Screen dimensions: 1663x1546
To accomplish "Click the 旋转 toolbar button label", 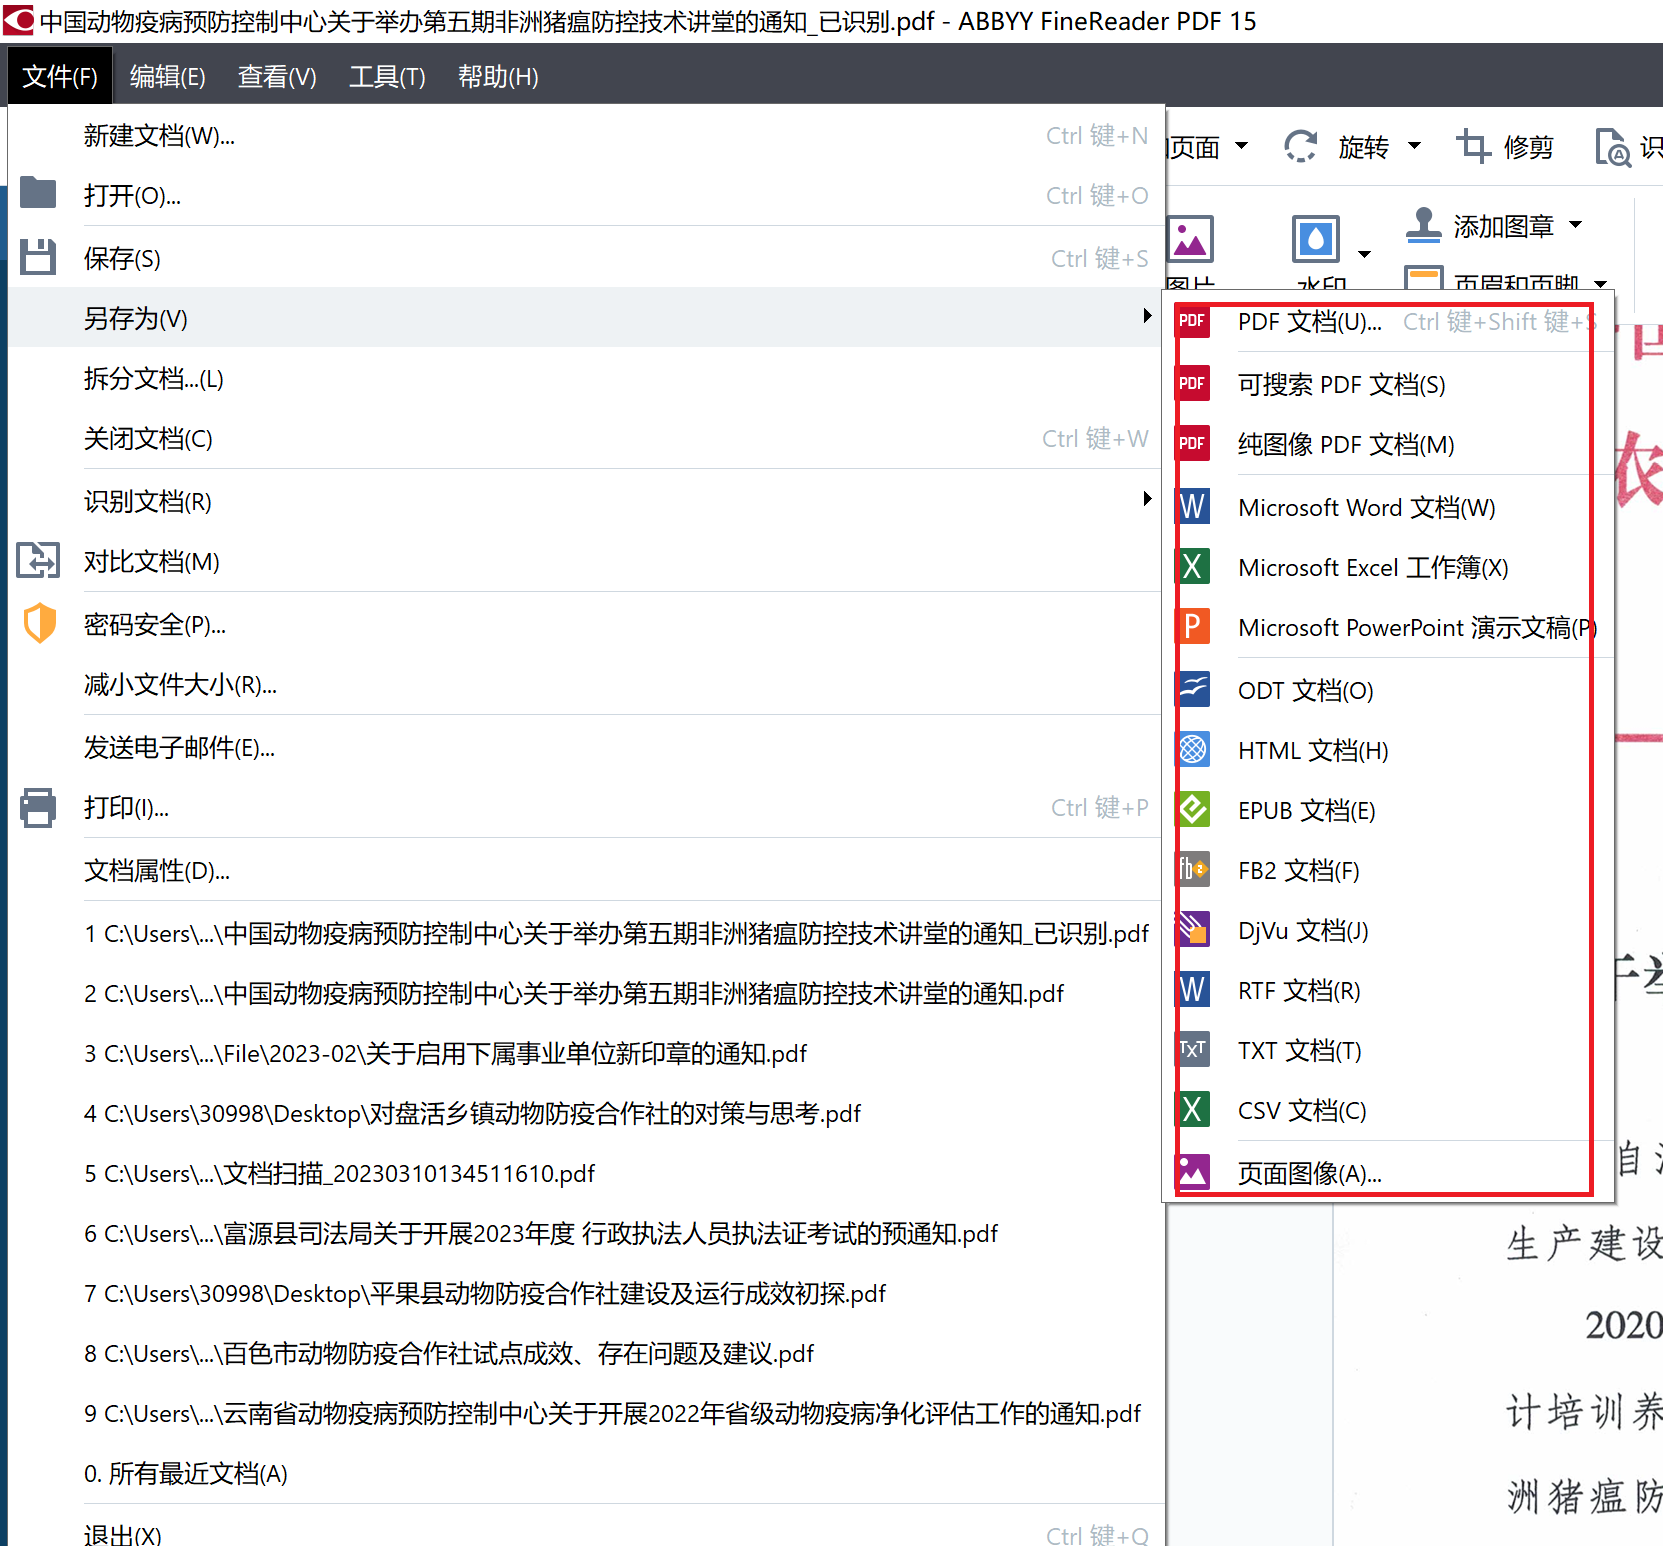I will (1363, 147).
